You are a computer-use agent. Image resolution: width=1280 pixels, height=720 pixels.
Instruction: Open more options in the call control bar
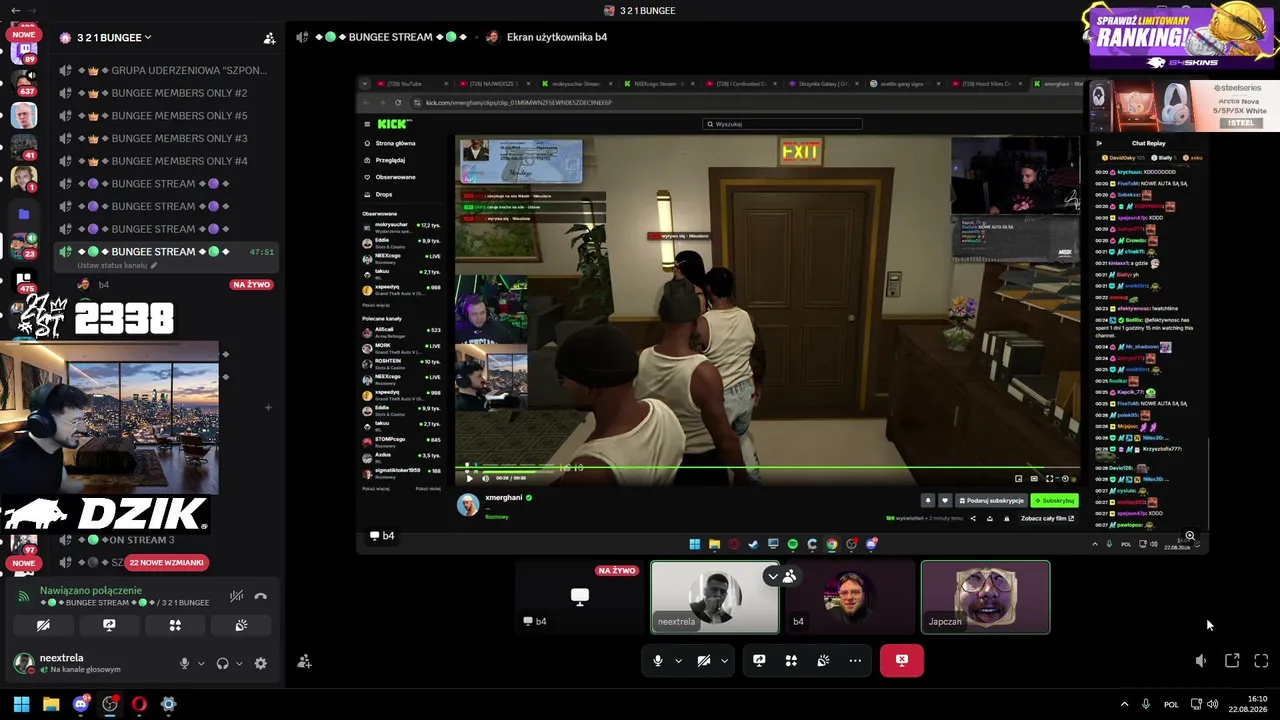pyautogui.click(x=855, y=661)
